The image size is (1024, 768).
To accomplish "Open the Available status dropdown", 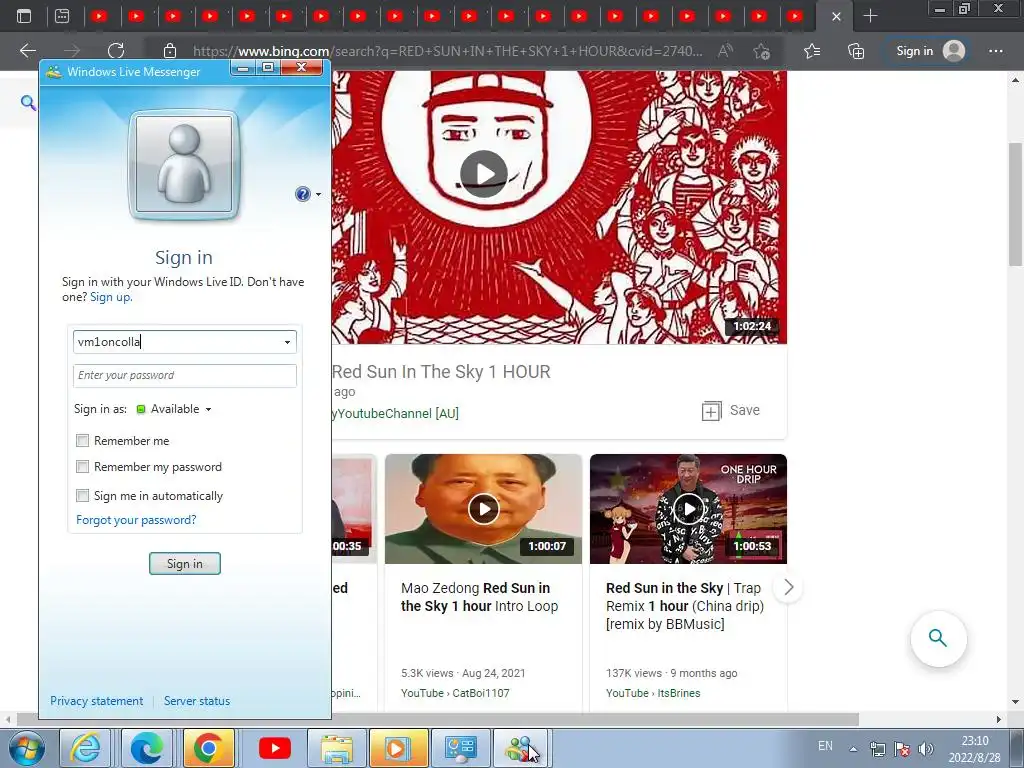I will [174, 409].
